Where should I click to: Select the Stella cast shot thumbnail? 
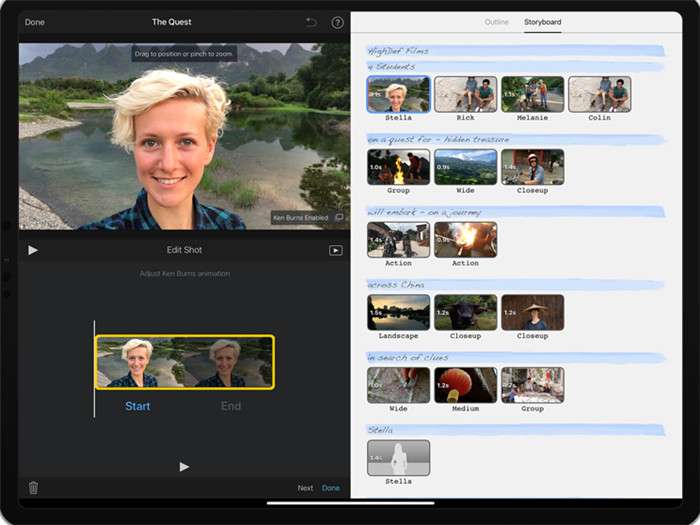(x=398, y=94)
